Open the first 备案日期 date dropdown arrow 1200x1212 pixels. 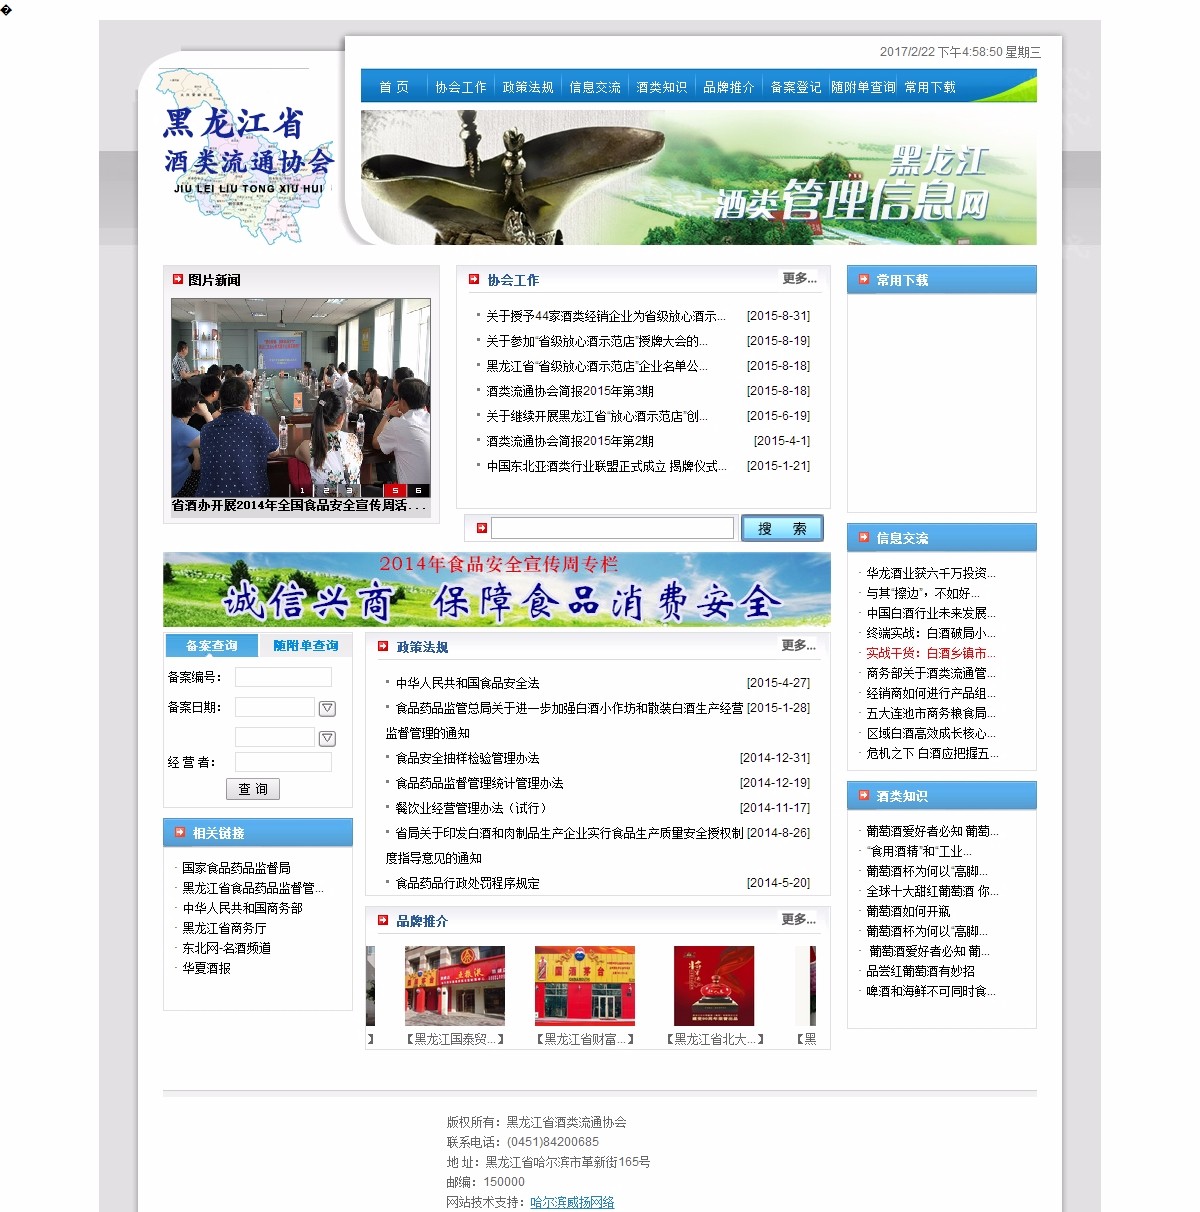pyautogui.click(x=327, y=708)
